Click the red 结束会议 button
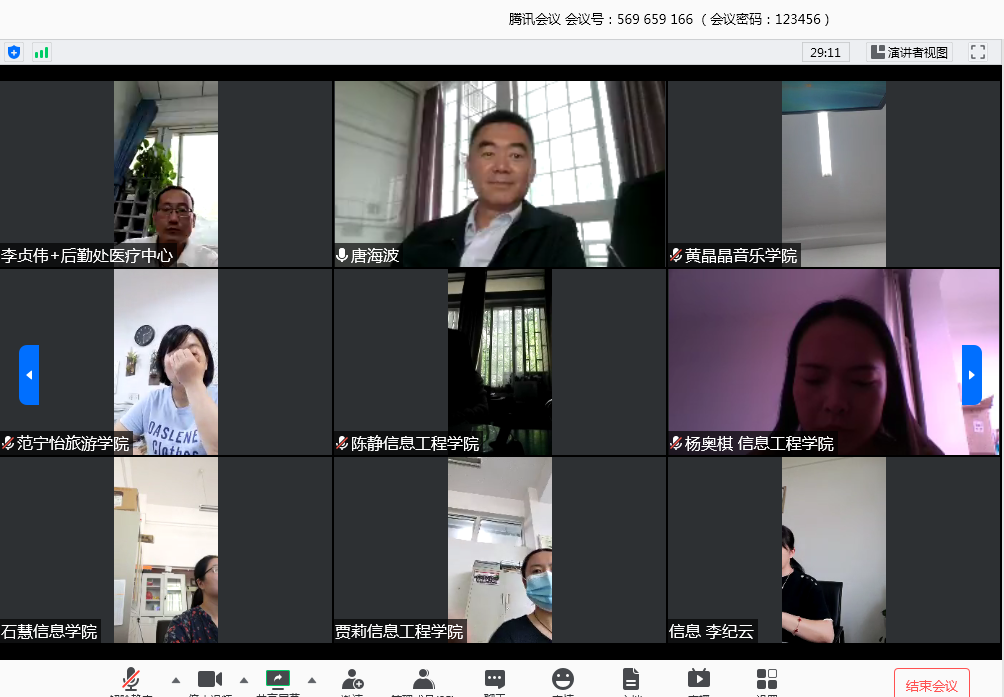 [x=931, y=685]
